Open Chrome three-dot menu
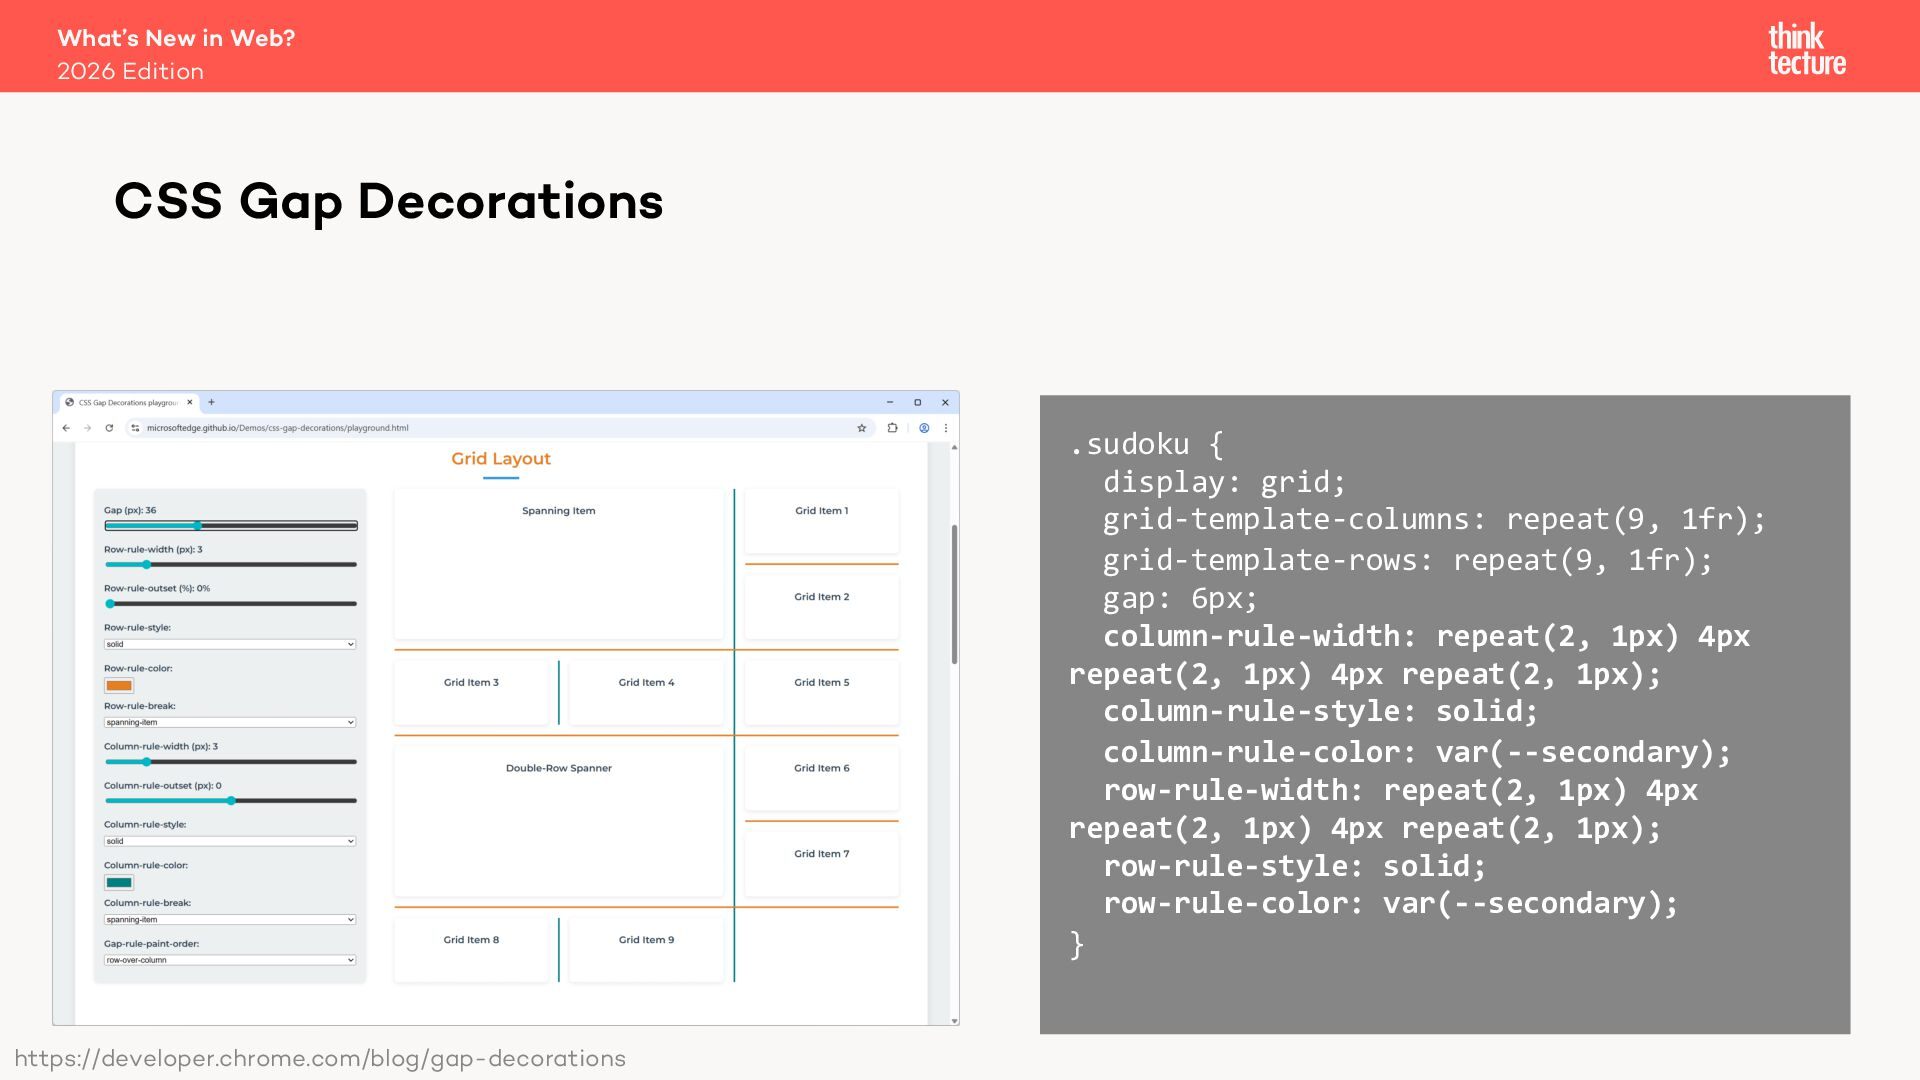Viewport: 1920px width, 1080px height. (x=946, y=428)
